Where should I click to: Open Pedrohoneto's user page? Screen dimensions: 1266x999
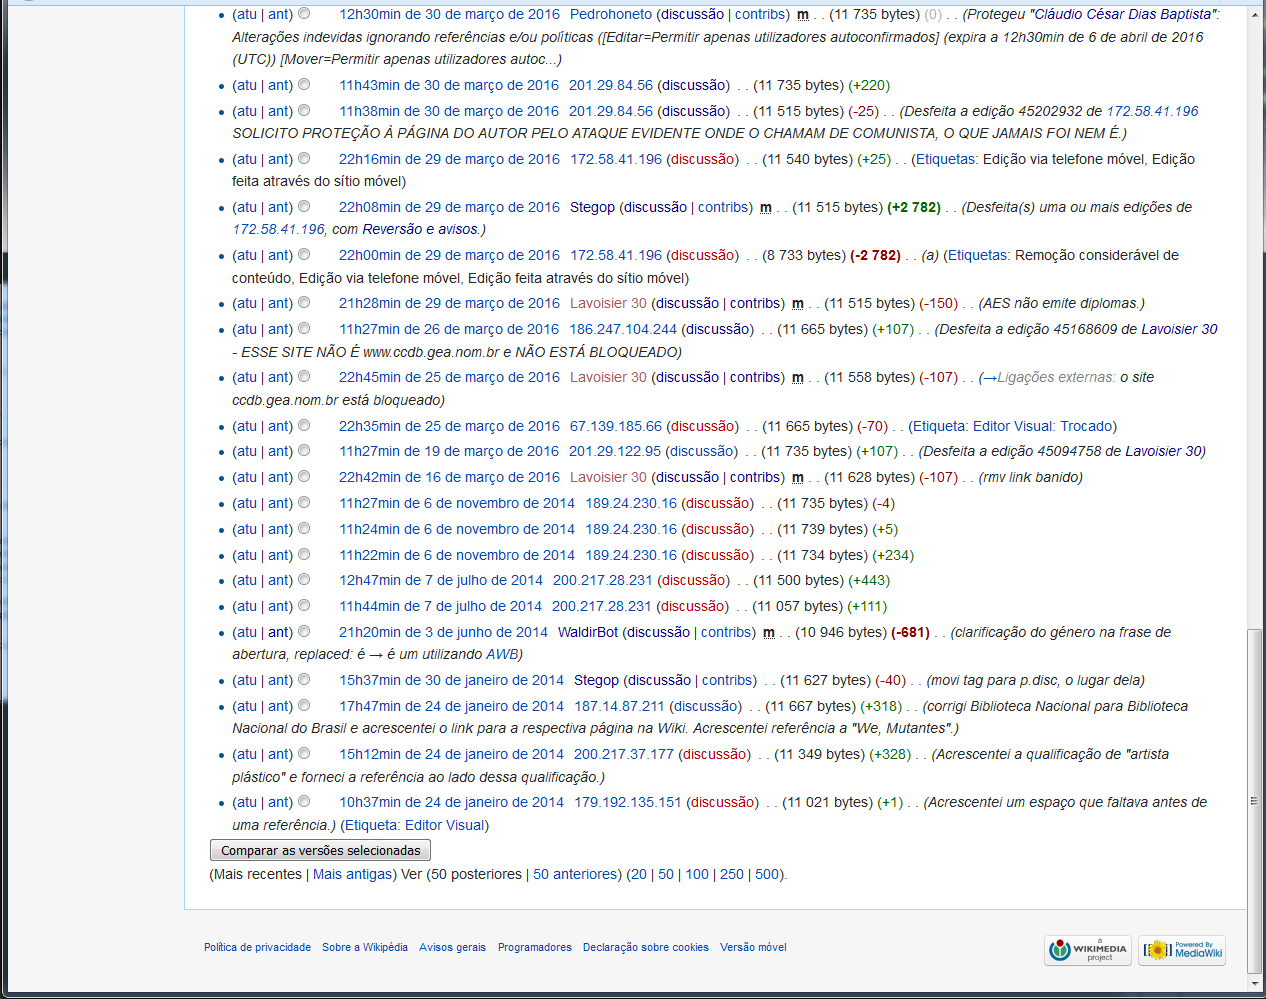click(610, 14)
